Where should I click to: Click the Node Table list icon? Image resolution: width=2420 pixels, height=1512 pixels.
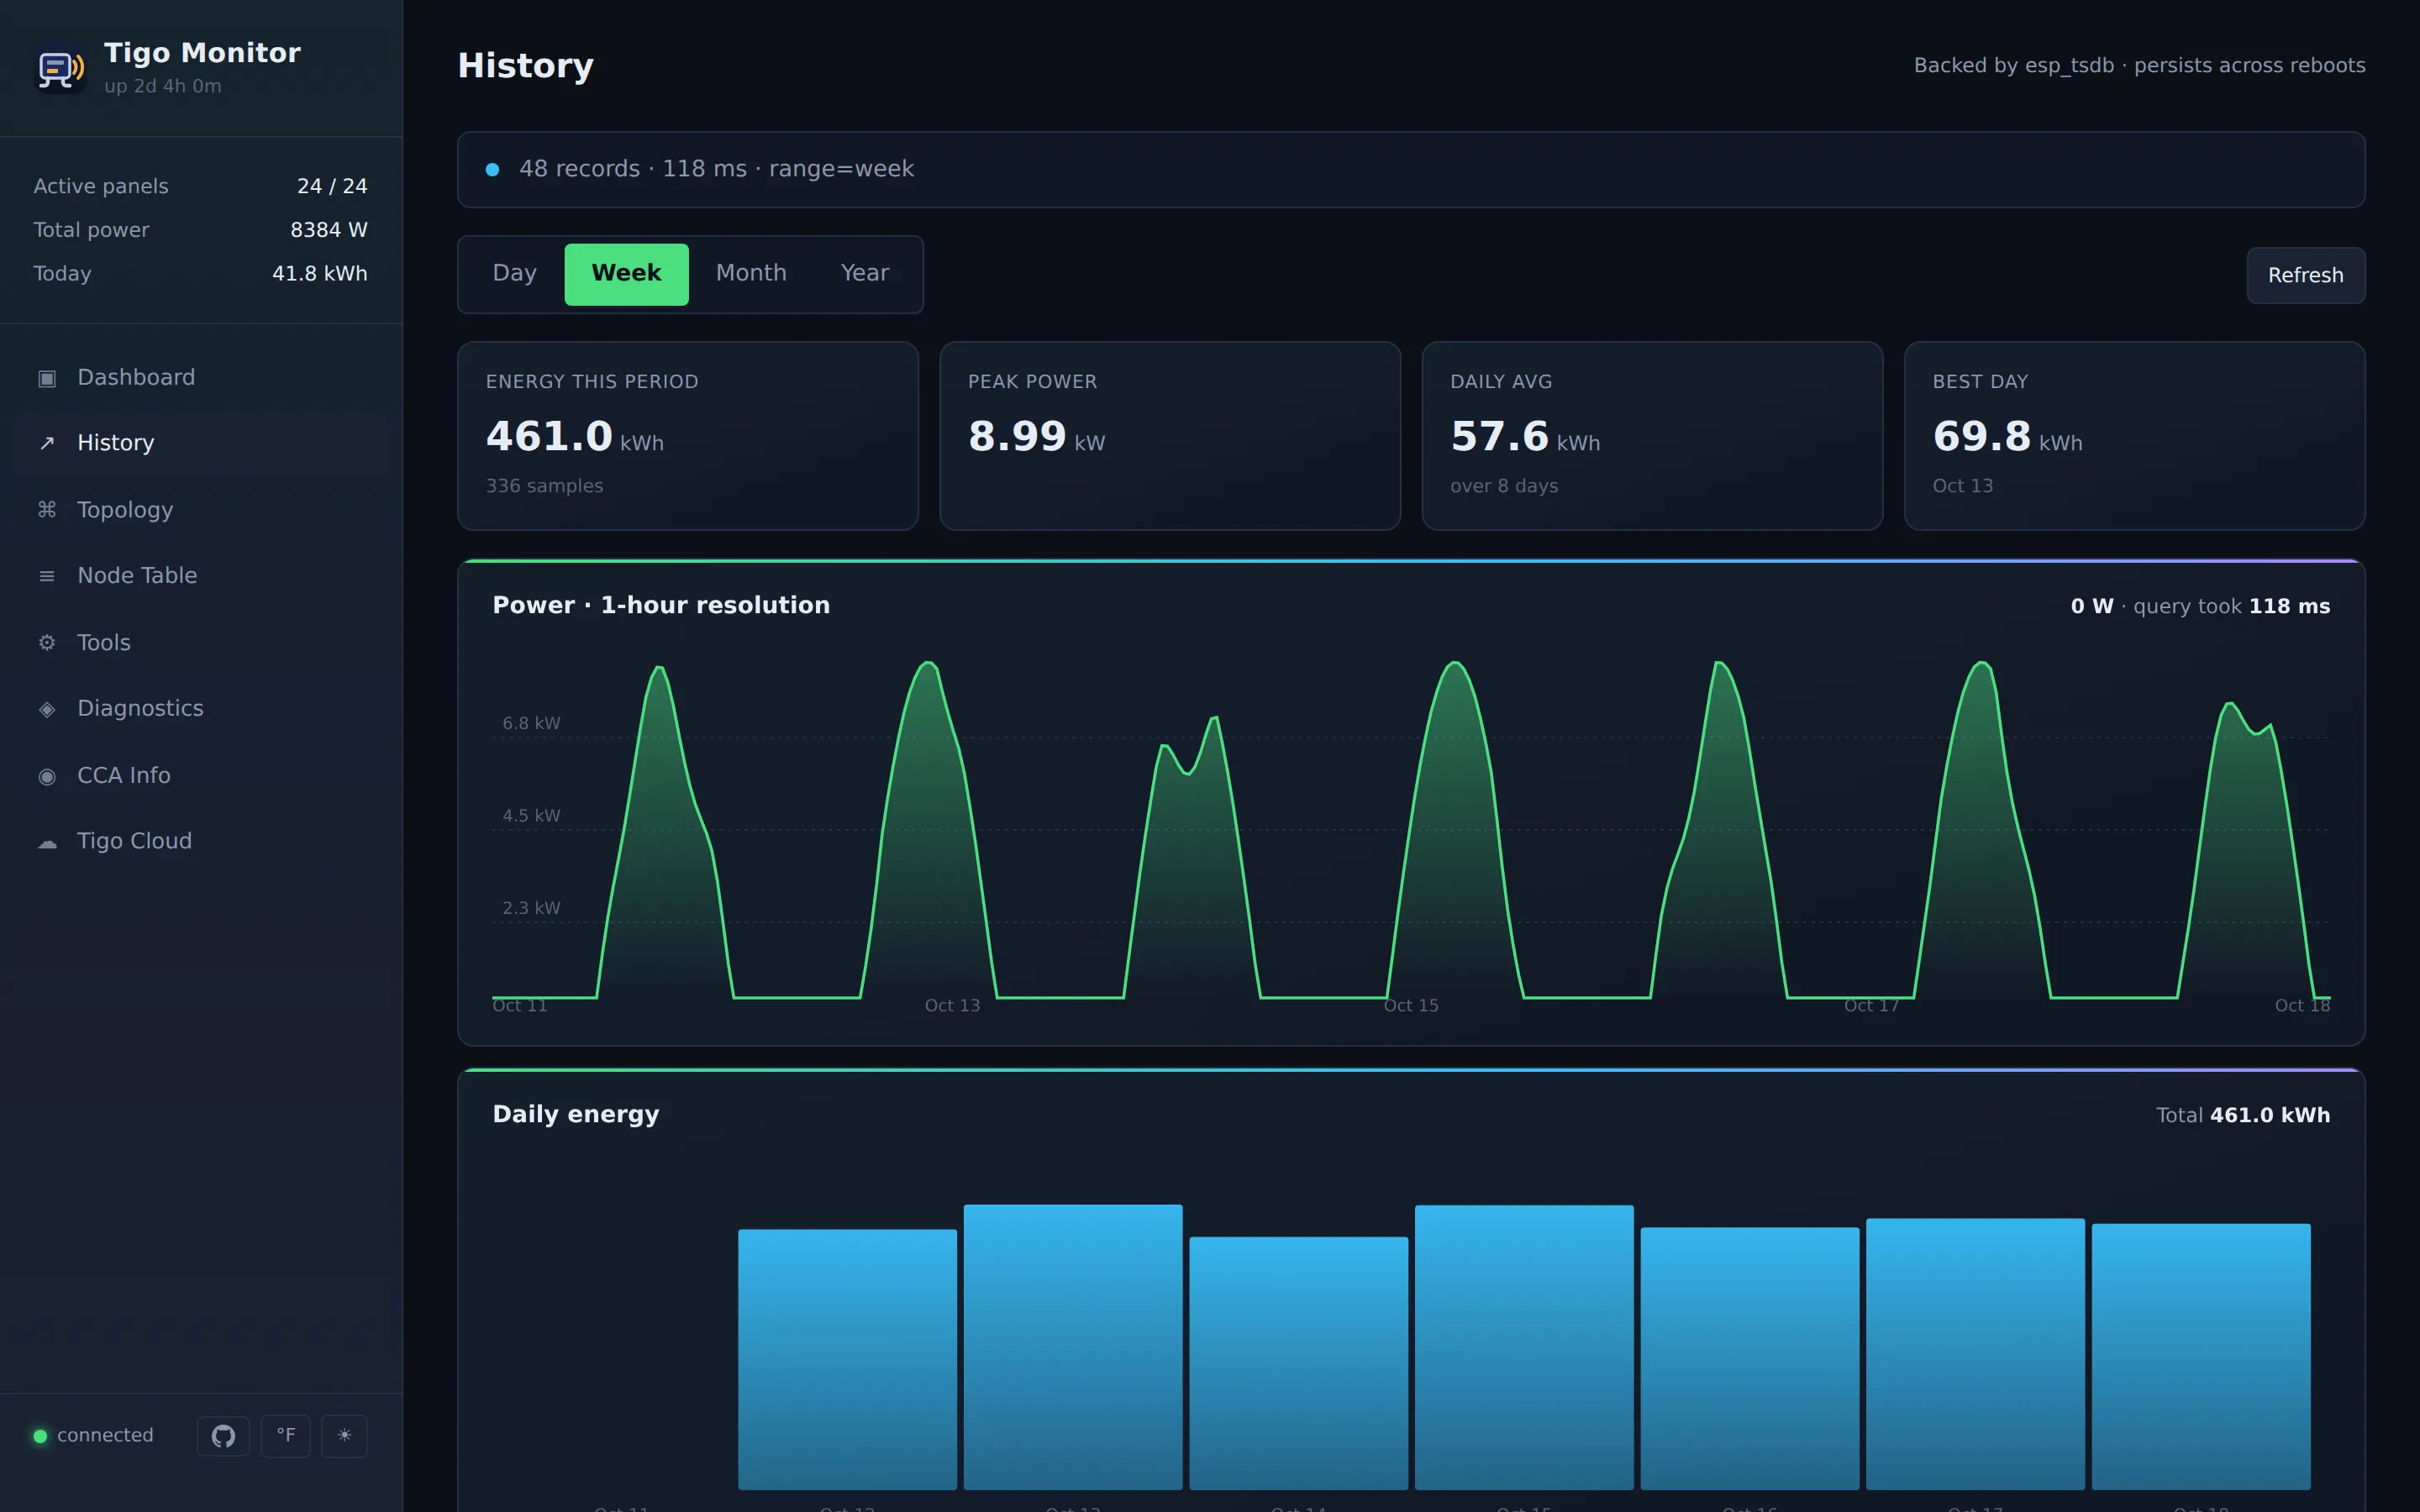click(x=47, y=576)
